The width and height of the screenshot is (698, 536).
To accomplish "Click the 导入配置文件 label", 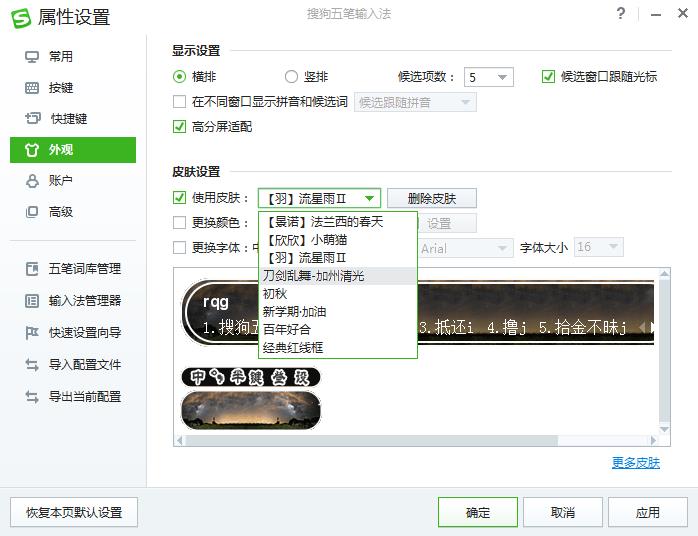I will 85,365.
